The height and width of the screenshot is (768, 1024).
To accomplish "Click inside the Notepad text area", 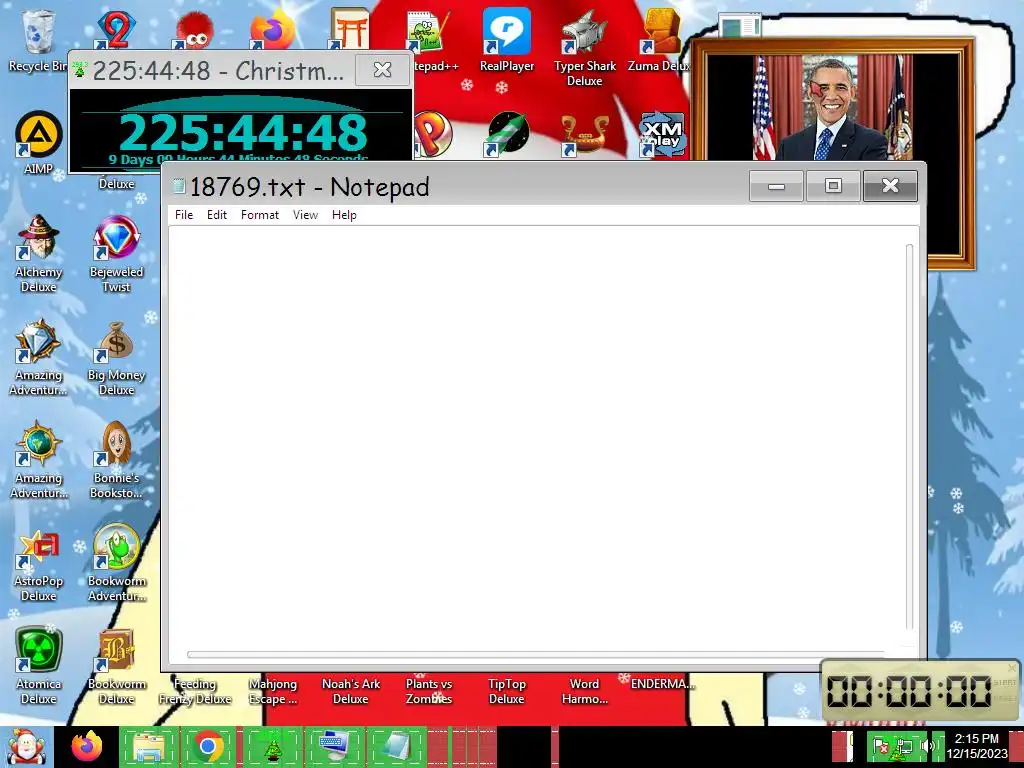I will point(536,436).
